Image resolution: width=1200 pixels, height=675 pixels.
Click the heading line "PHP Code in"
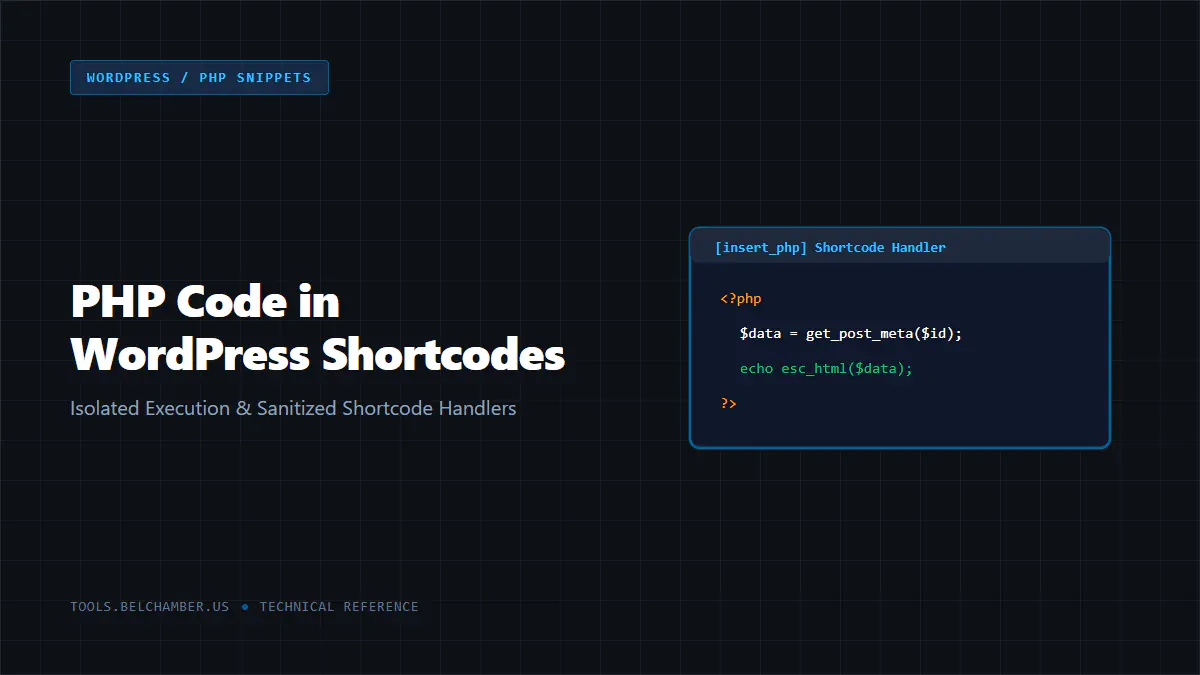pyautogui.click(x=205, y=302)
